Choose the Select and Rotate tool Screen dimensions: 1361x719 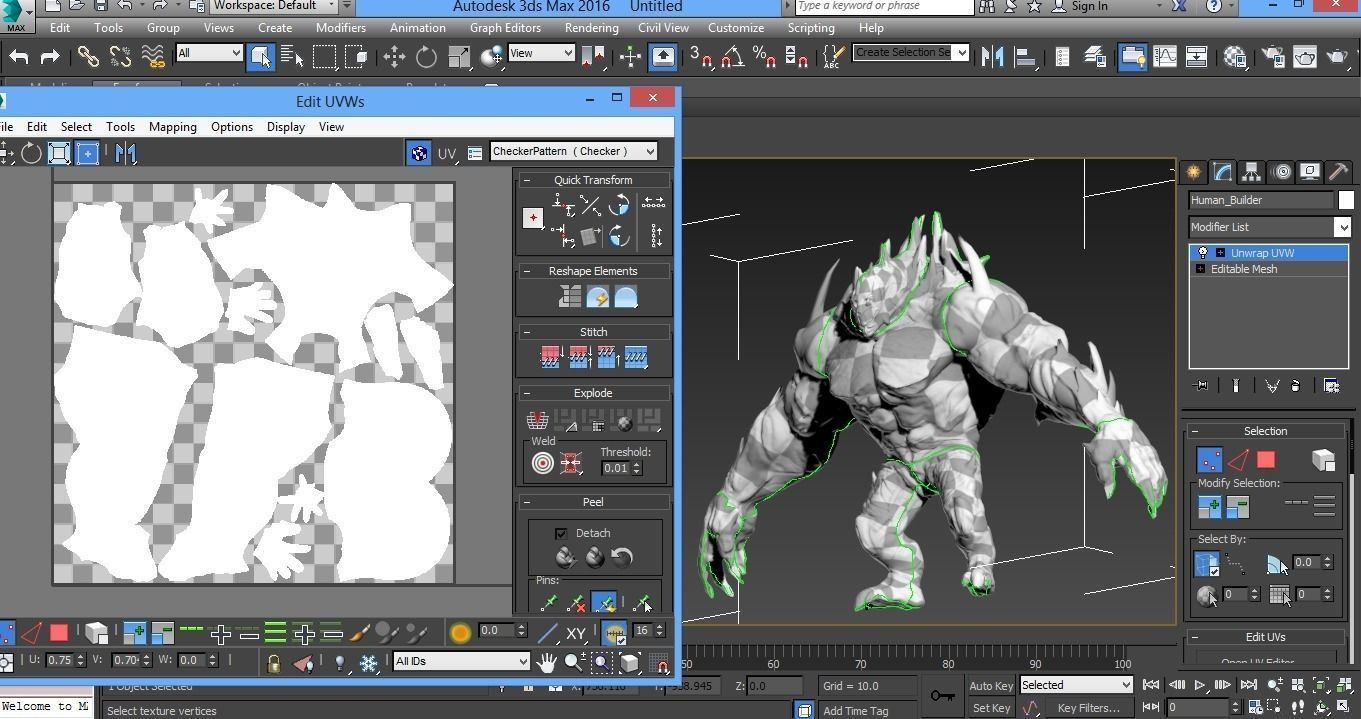[426, 57]
